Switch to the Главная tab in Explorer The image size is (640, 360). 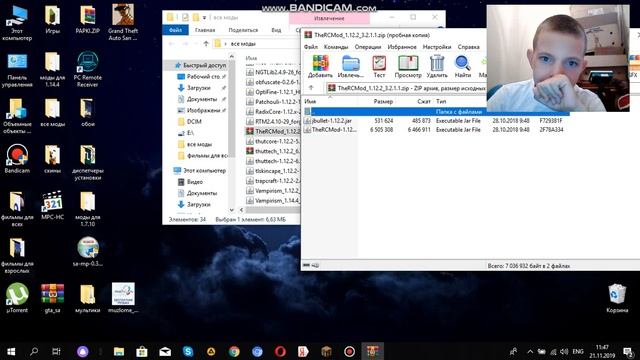[x=205, y=30]
